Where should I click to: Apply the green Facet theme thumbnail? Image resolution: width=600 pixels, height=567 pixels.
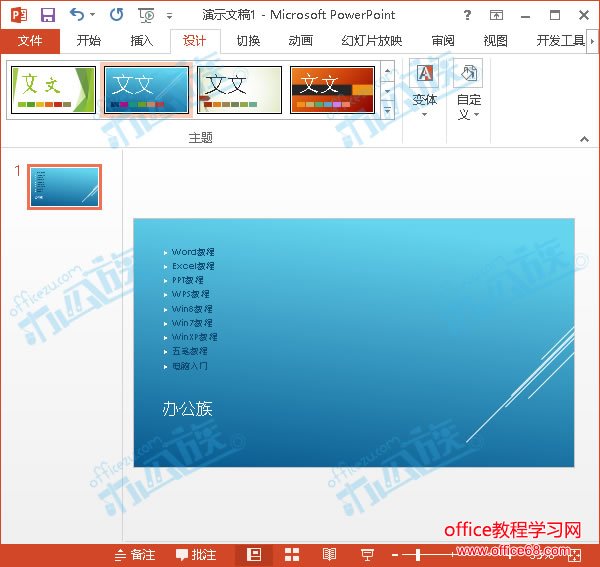point(53,90)
